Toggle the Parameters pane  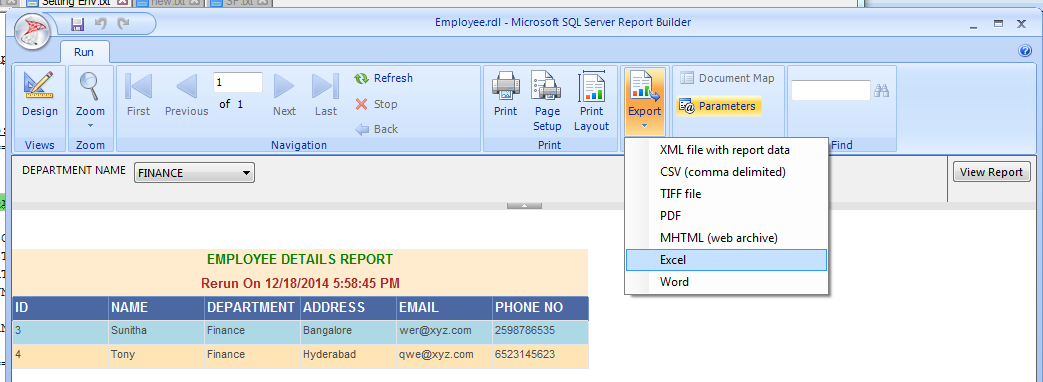[718, 106]
